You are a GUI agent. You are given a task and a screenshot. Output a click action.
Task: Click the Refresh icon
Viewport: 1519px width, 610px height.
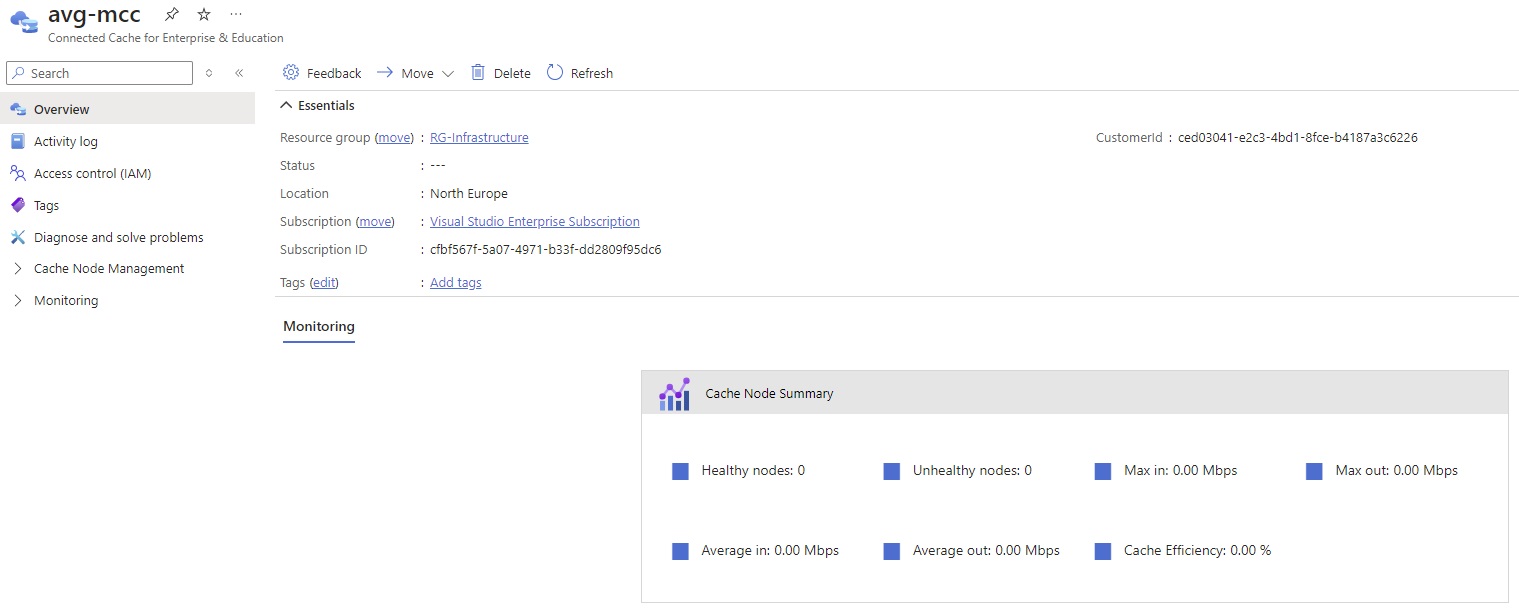click(x=554, y=72)
